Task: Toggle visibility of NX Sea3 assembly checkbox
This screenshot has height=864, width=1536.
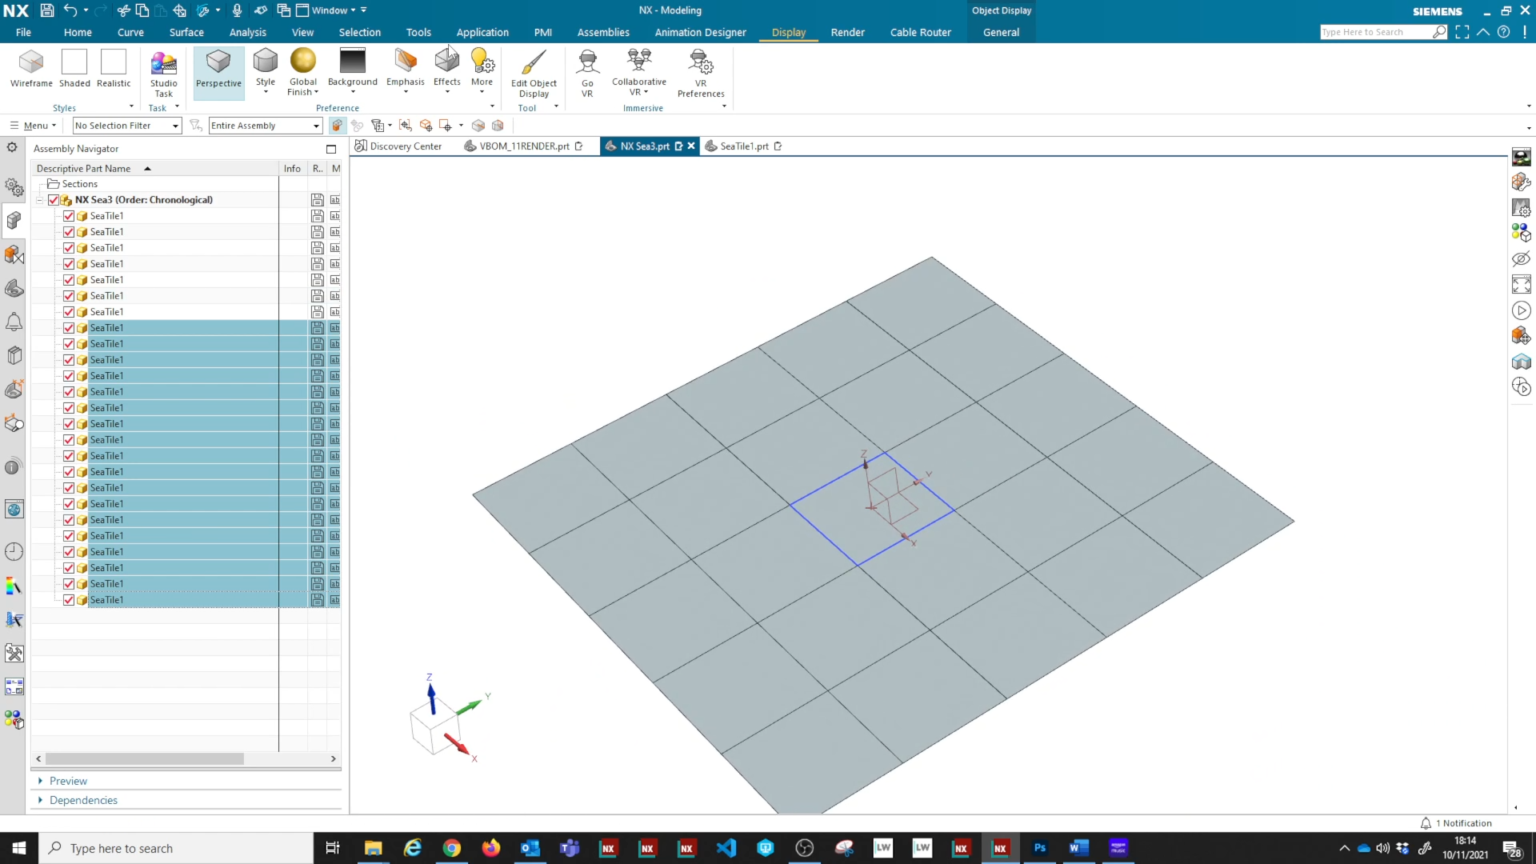Action: [x=53, y=199]
